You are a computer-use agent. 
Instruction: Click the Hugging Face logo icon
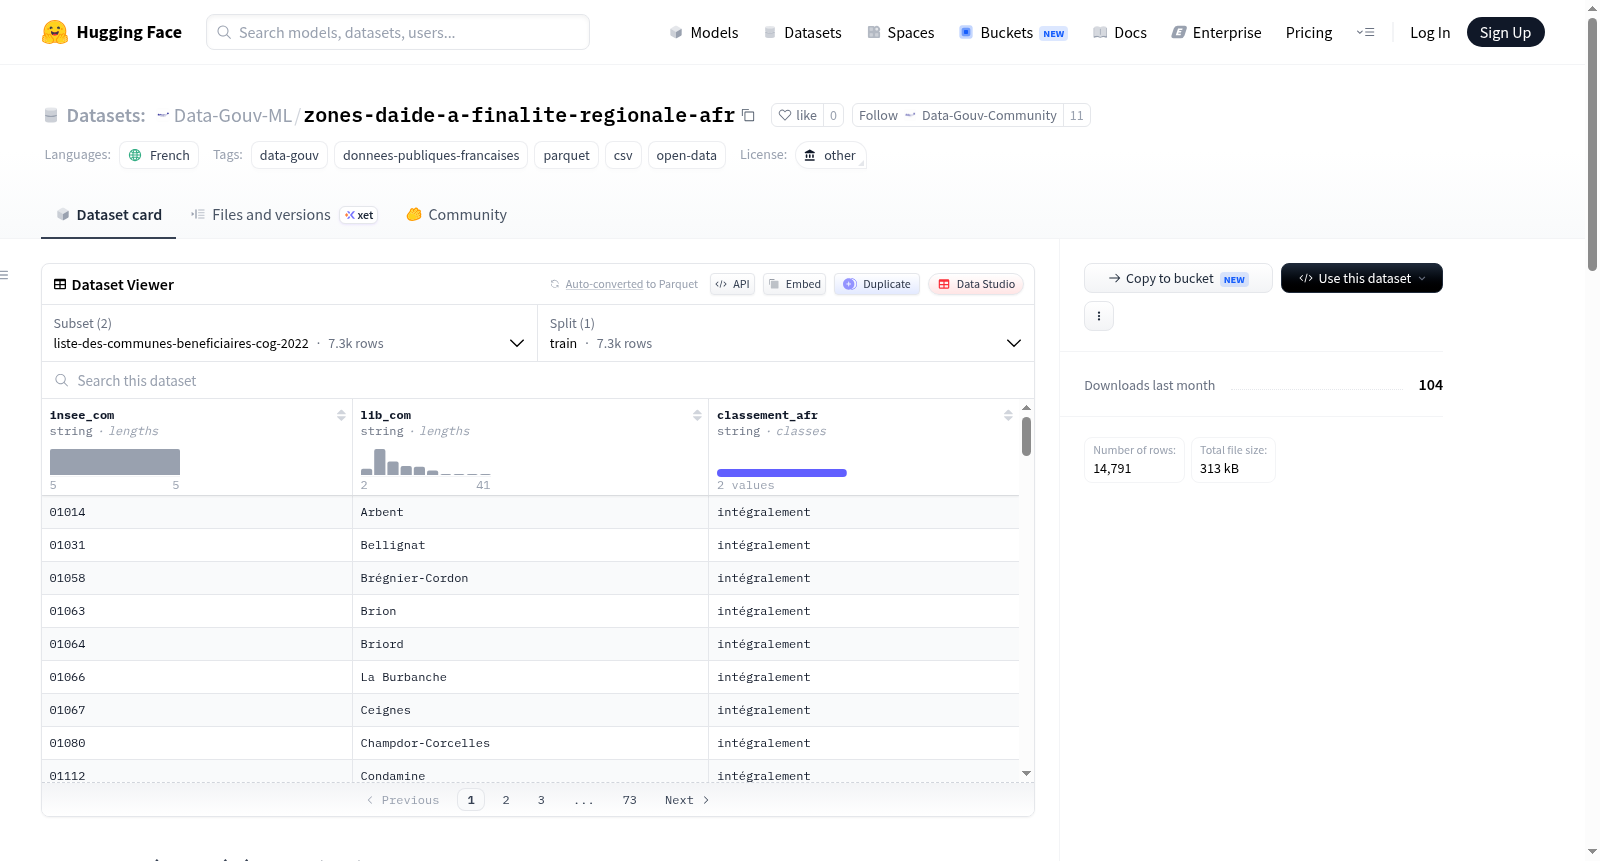pyautogui.click(x=55, y=32)
